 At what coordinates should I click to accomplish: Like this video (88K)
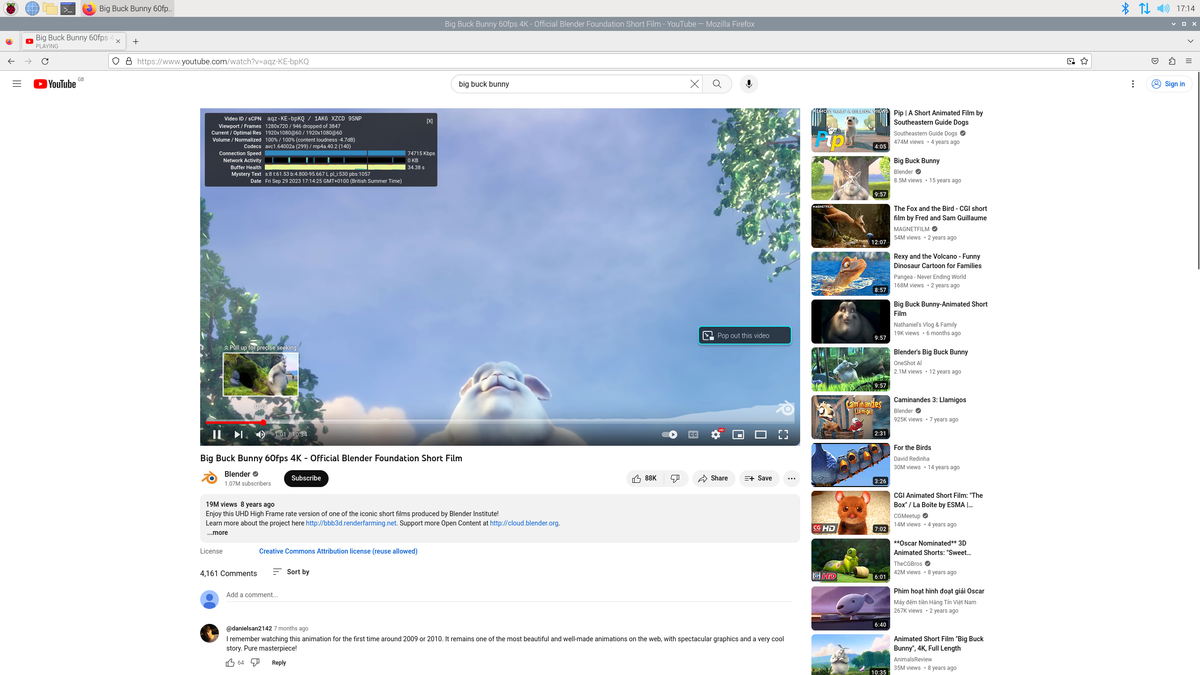click(x=643, y=478)
